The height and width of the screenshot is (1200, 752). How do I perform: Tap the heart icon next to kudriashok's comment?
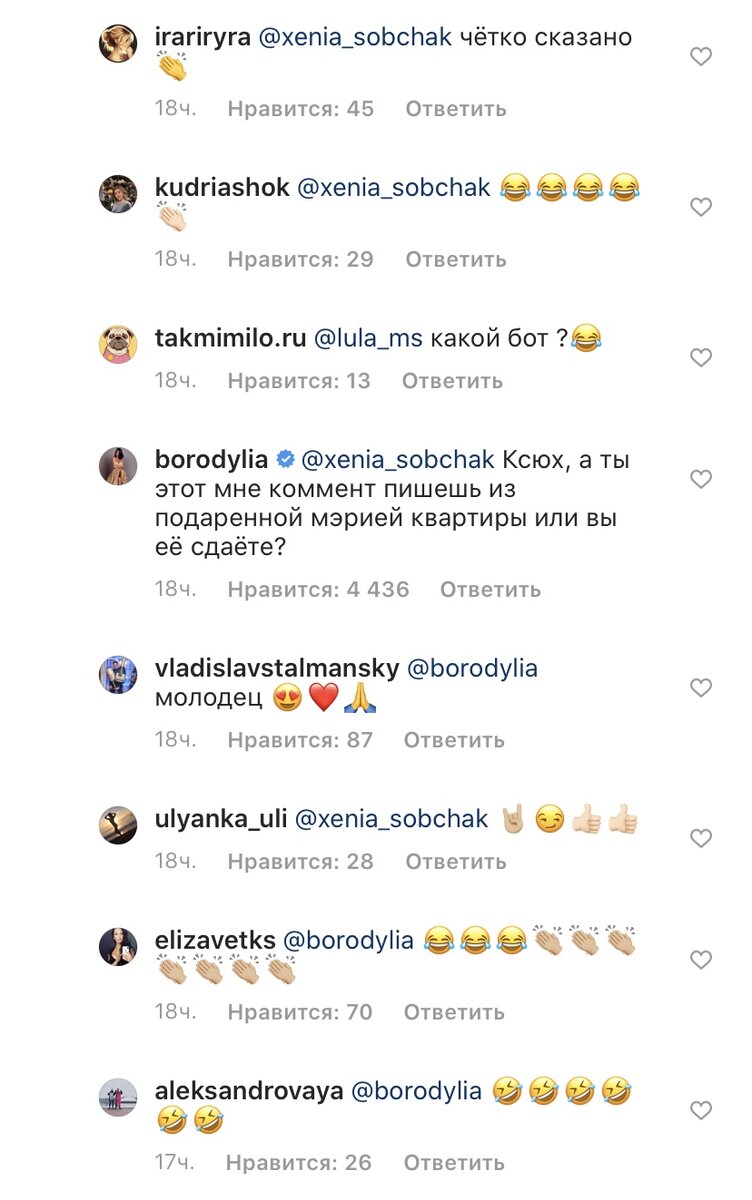701,207
